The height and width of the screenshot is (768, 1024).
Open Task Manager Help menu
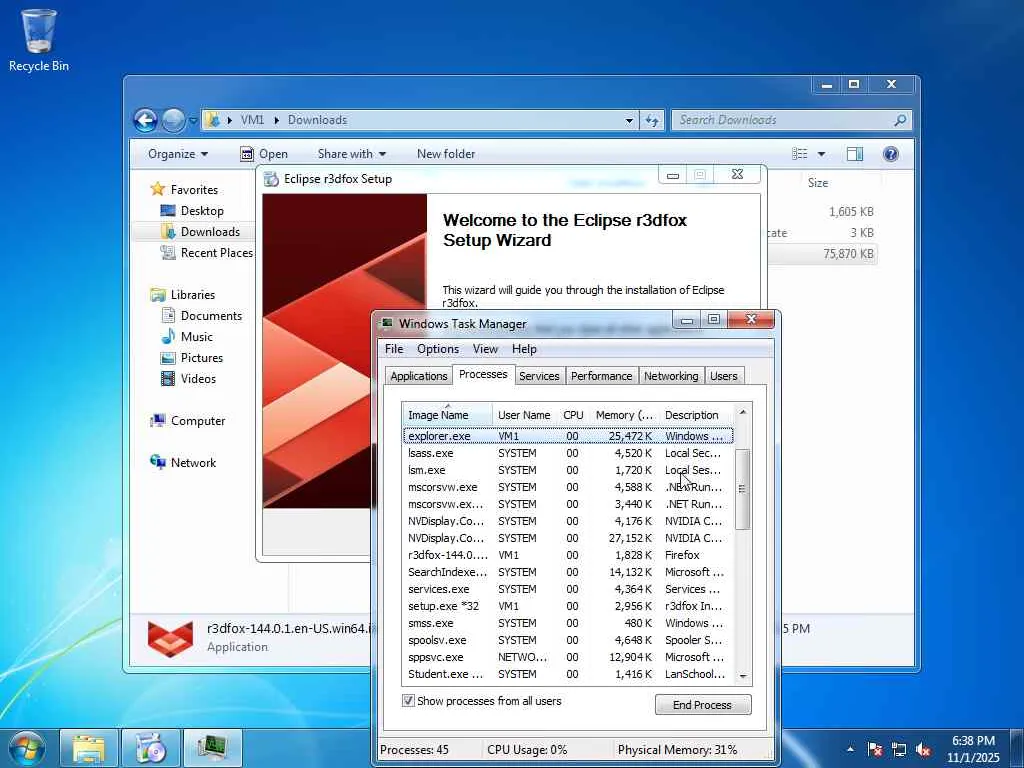pyautogui.click(x=524, y=349)
